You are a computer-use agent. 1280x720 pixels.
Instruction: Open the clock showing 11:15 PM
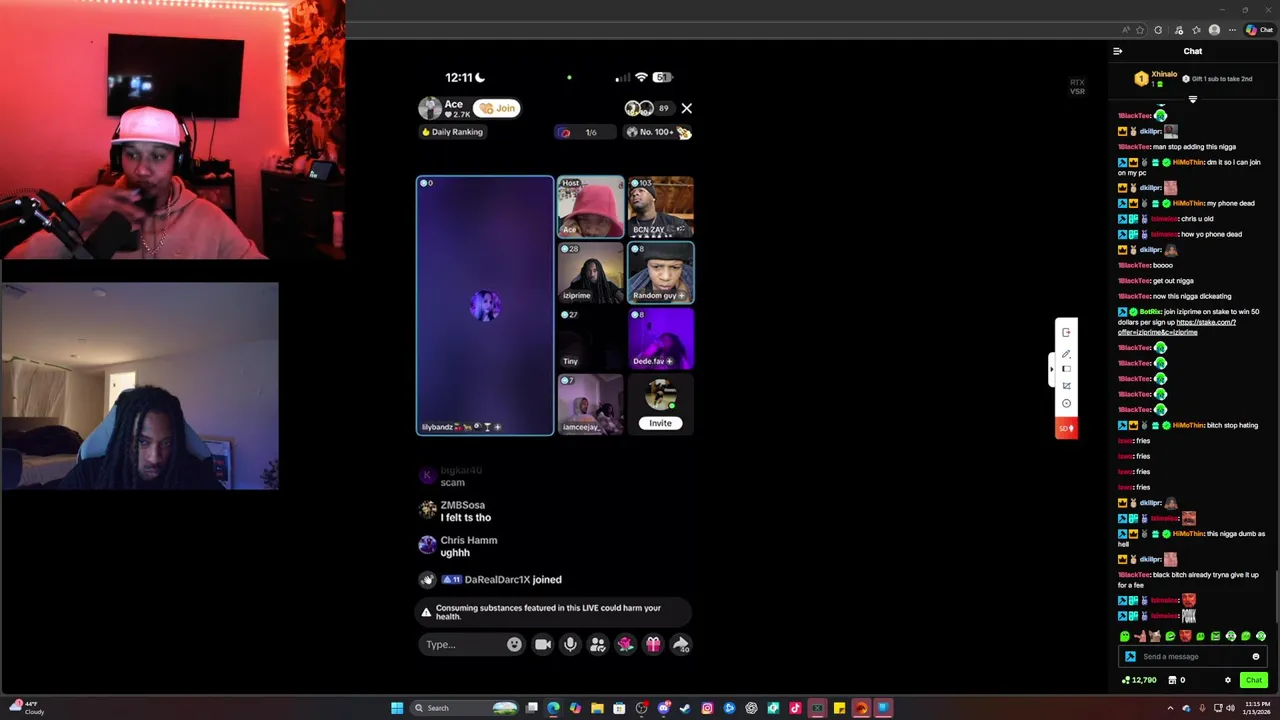tap(1258, 708)
